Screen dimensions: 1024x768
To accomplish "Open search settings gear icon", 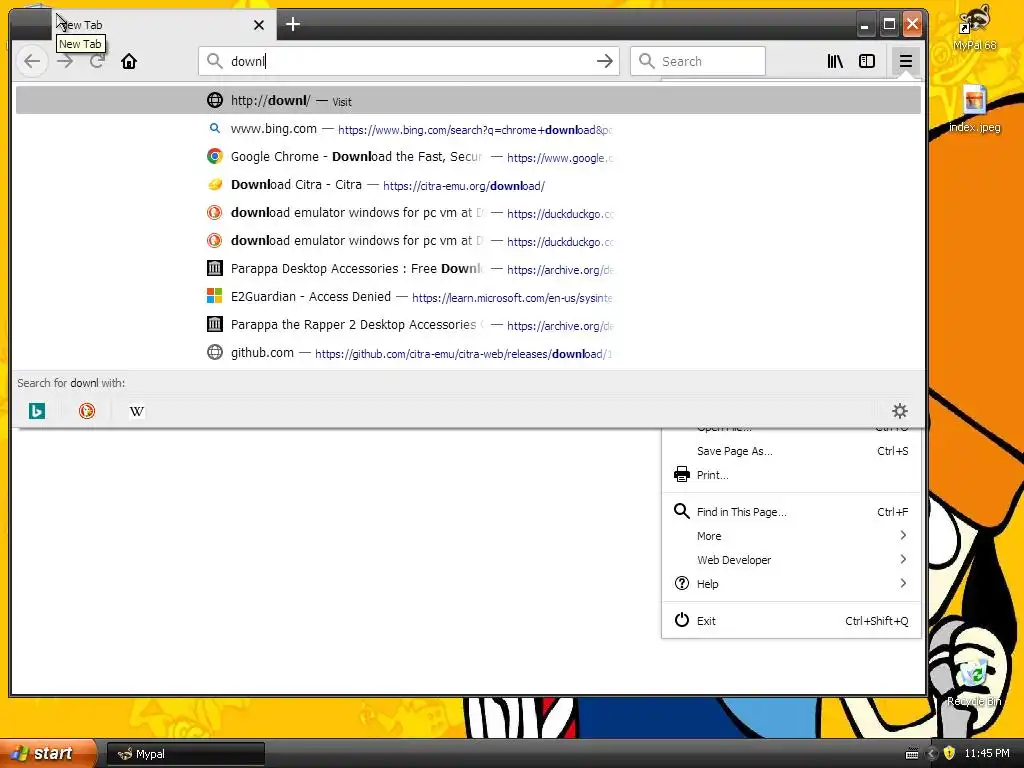I will [900, 411].
